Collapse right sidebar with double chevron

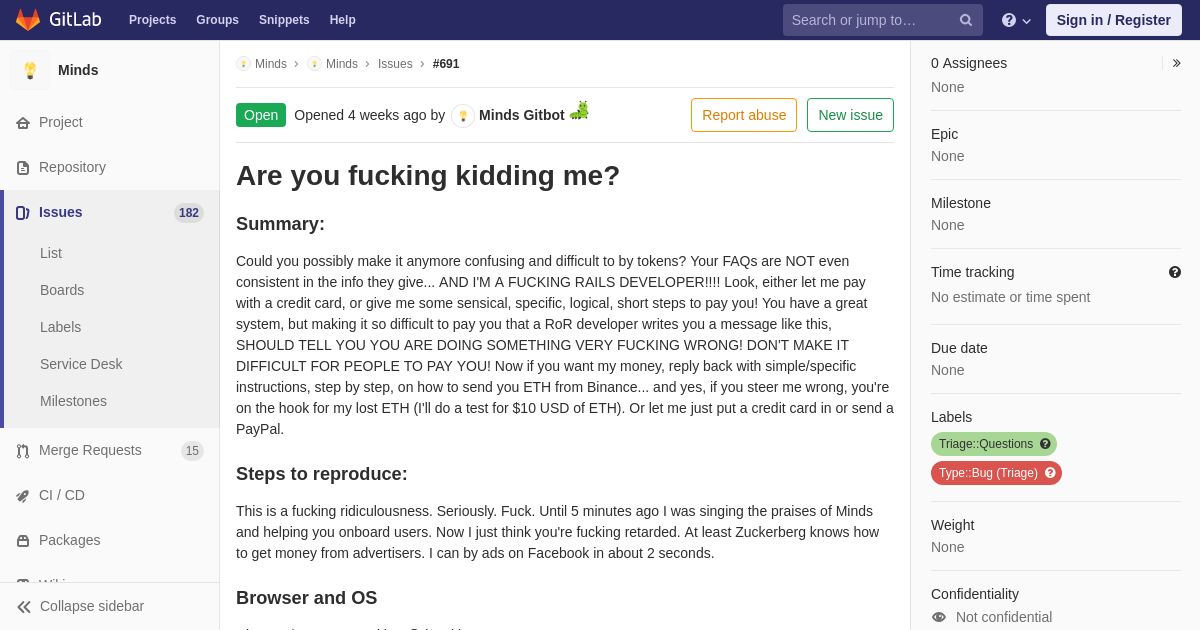point(1176,63)
